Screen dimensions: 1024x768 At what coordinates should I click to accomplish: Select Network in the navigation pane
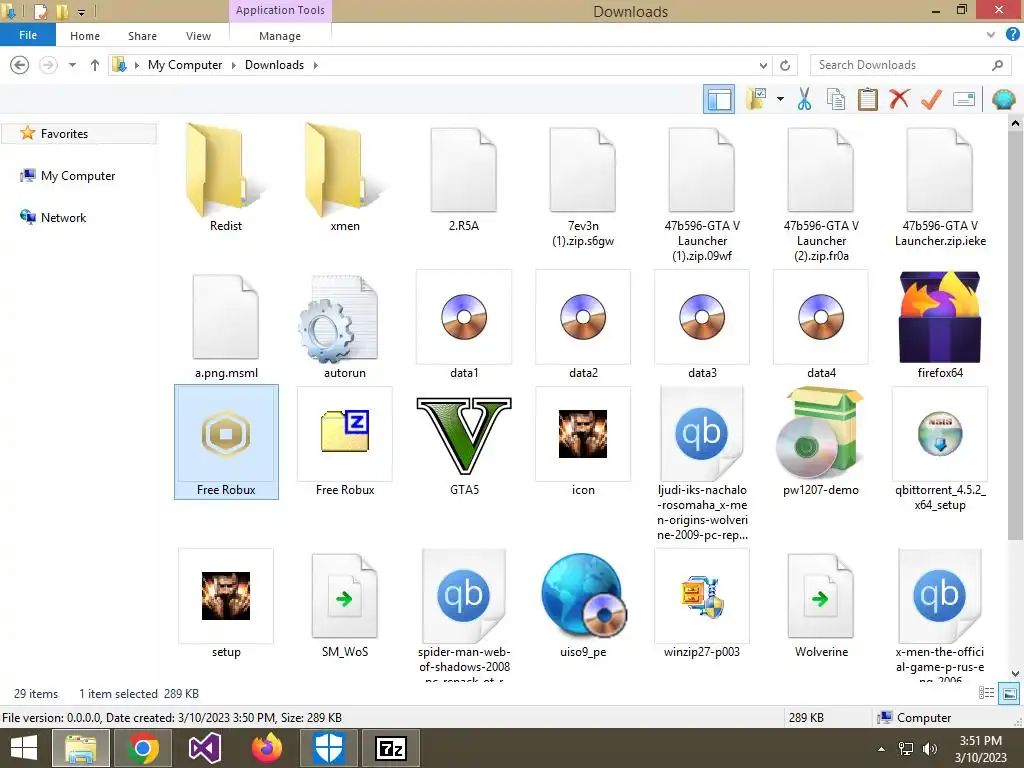coord(63,217)
